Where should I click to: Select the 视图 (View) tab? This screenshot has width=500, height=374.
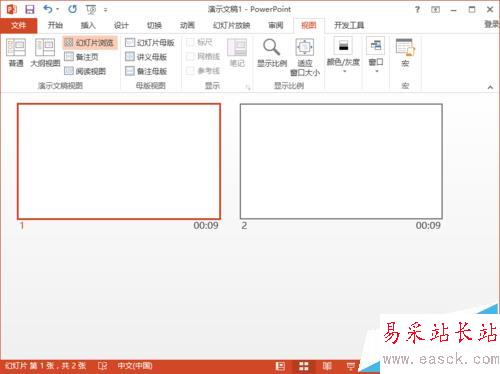pyautogui.click(x=309, y=25)
